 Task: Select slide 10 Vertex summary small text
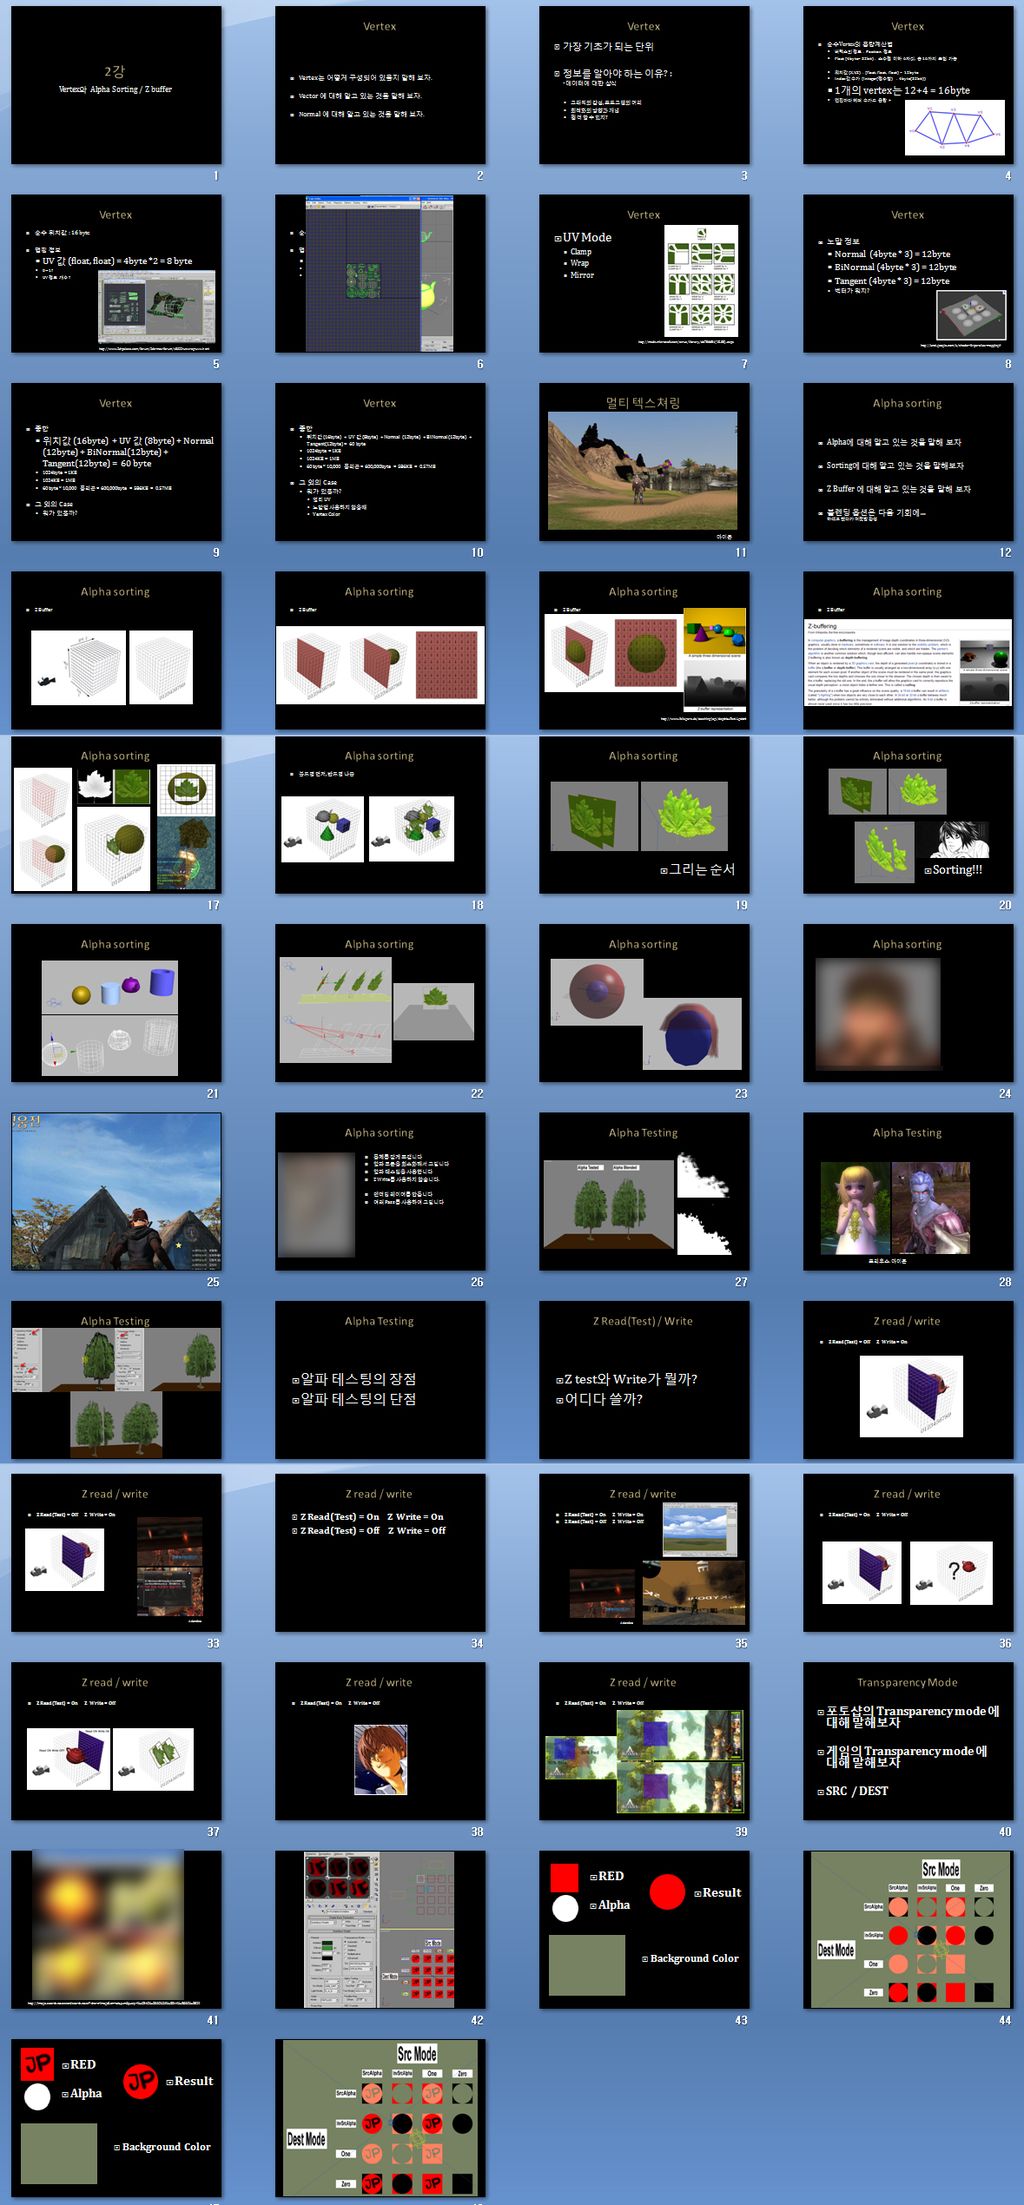(x=380, y=462)
